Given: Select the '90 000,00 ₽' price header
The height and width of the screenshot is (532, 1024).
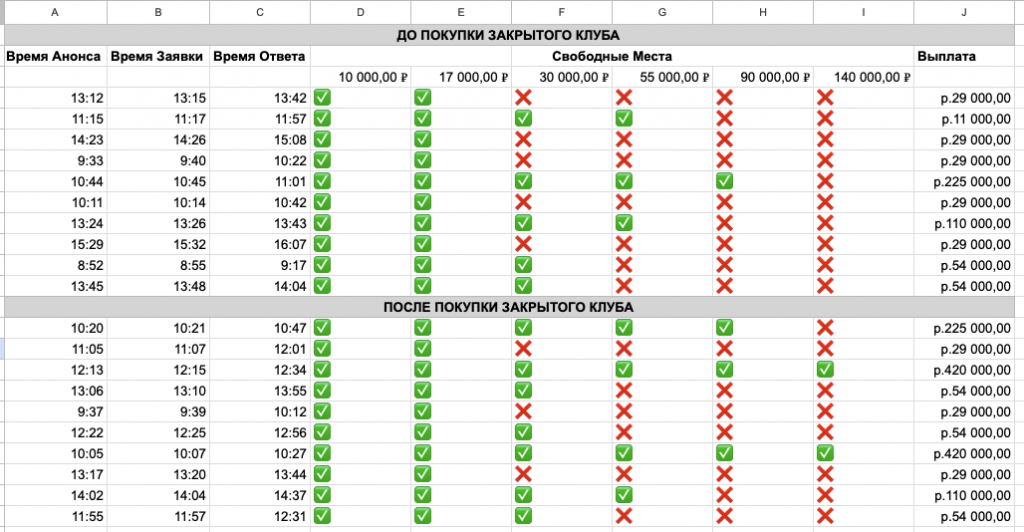Looking at the screenshot, I should coord(763,77).
